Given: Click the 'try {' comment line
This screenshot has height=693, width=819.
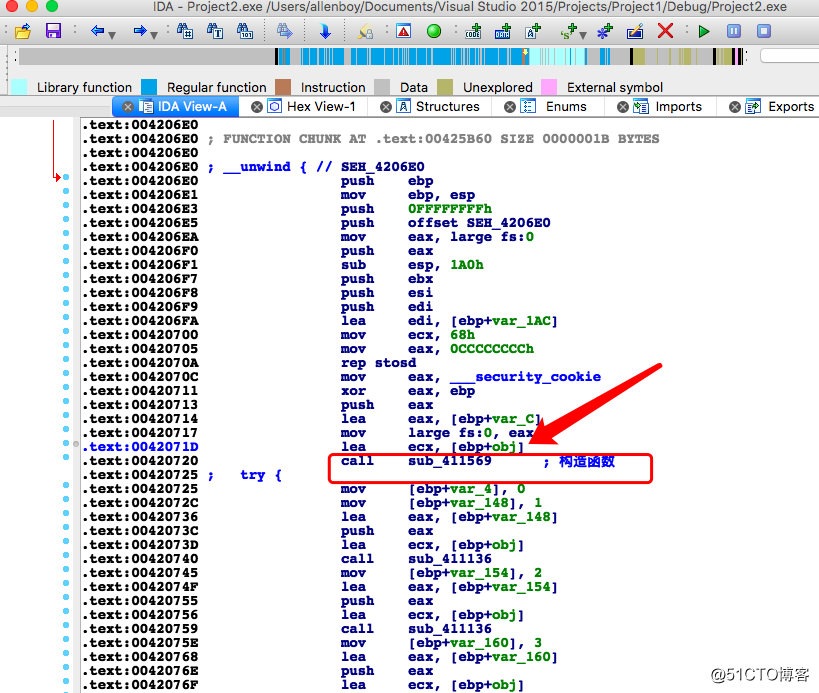Looking at the screenshot, I should pos(261,475).
